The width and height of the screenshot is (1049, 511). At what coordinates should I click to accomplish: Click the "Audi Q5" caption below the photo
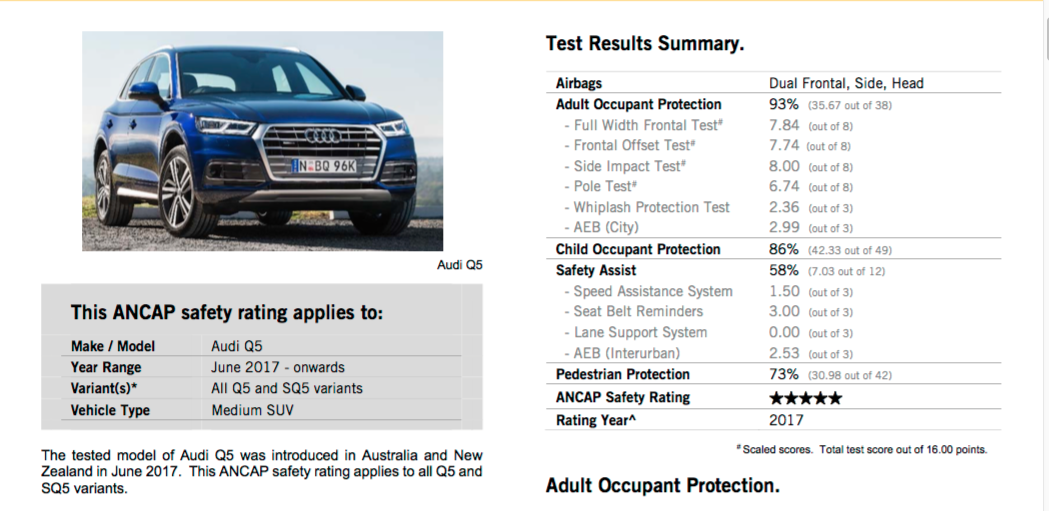[460, 265]
